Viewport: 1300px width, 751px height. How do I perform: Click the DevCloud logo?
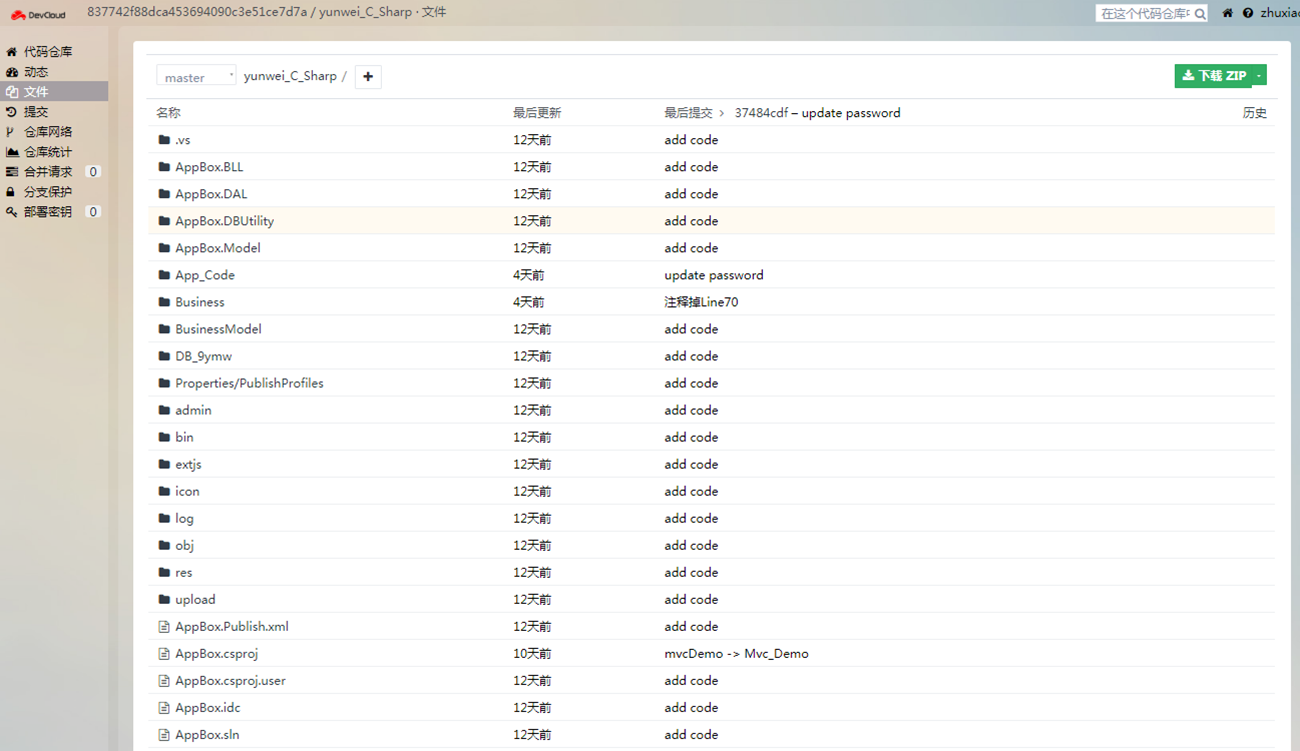(x=38, y=14)
